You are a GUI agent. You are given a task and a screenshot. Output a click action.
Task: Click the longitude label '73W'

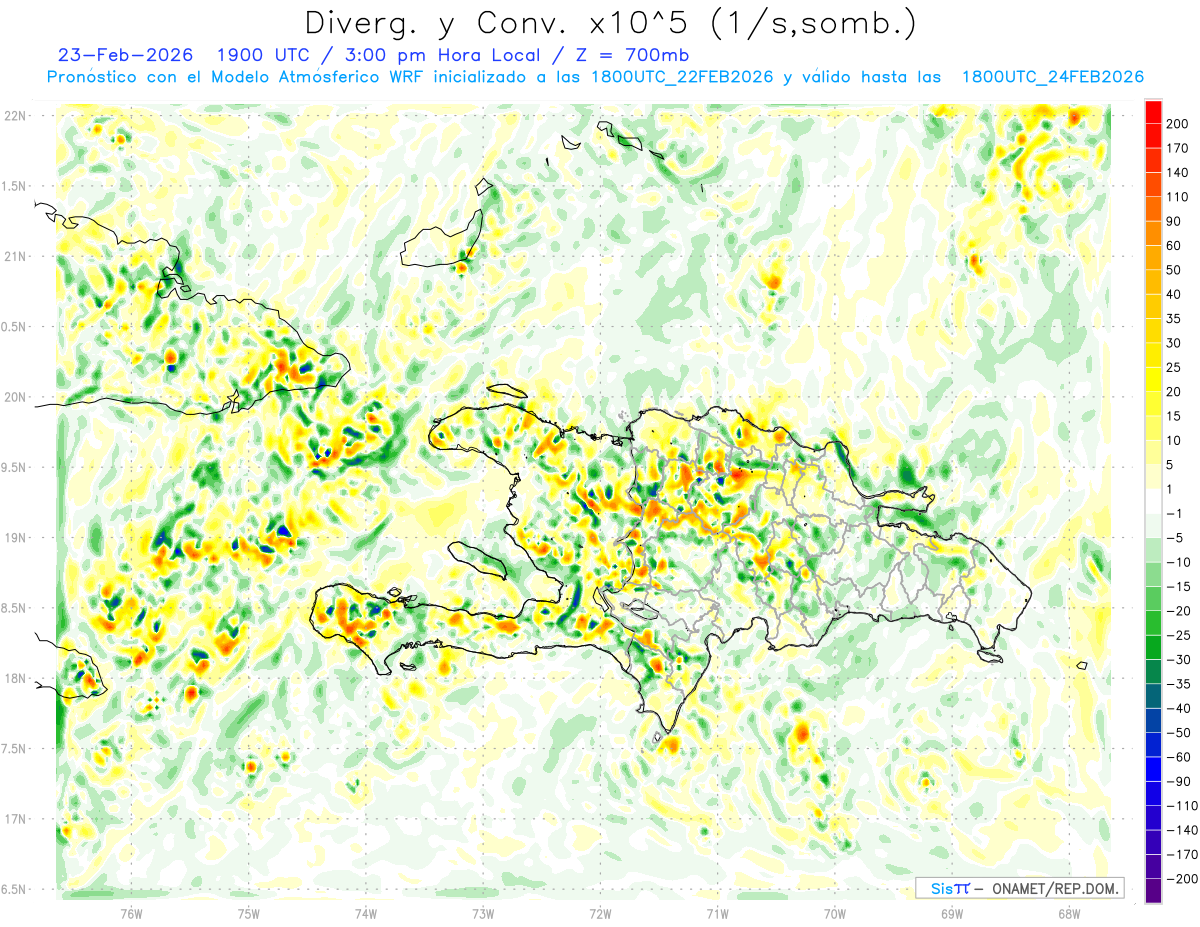click(x=483, y=913)
